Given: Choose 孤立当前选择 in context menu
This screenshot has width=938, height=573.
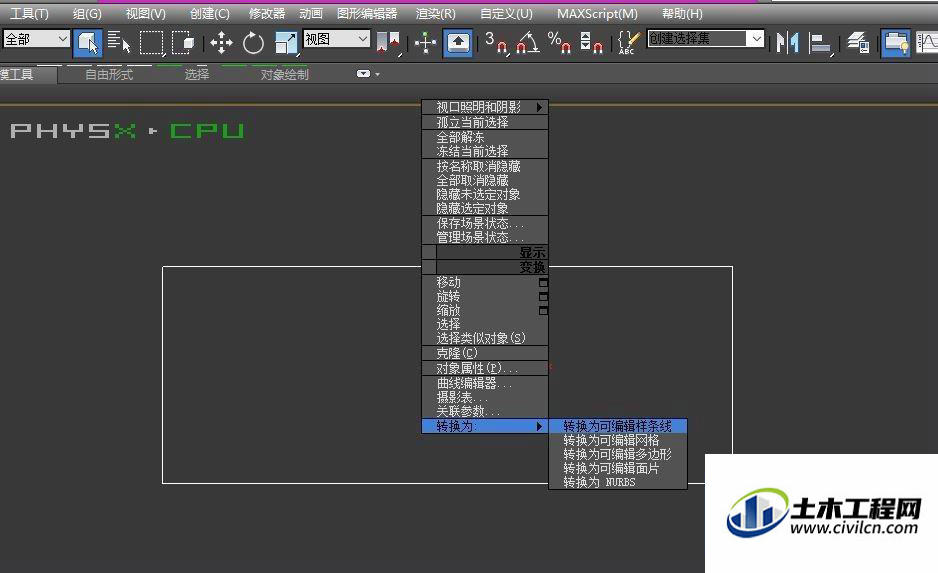Looking at the screenshot, I should coord(485,122).
